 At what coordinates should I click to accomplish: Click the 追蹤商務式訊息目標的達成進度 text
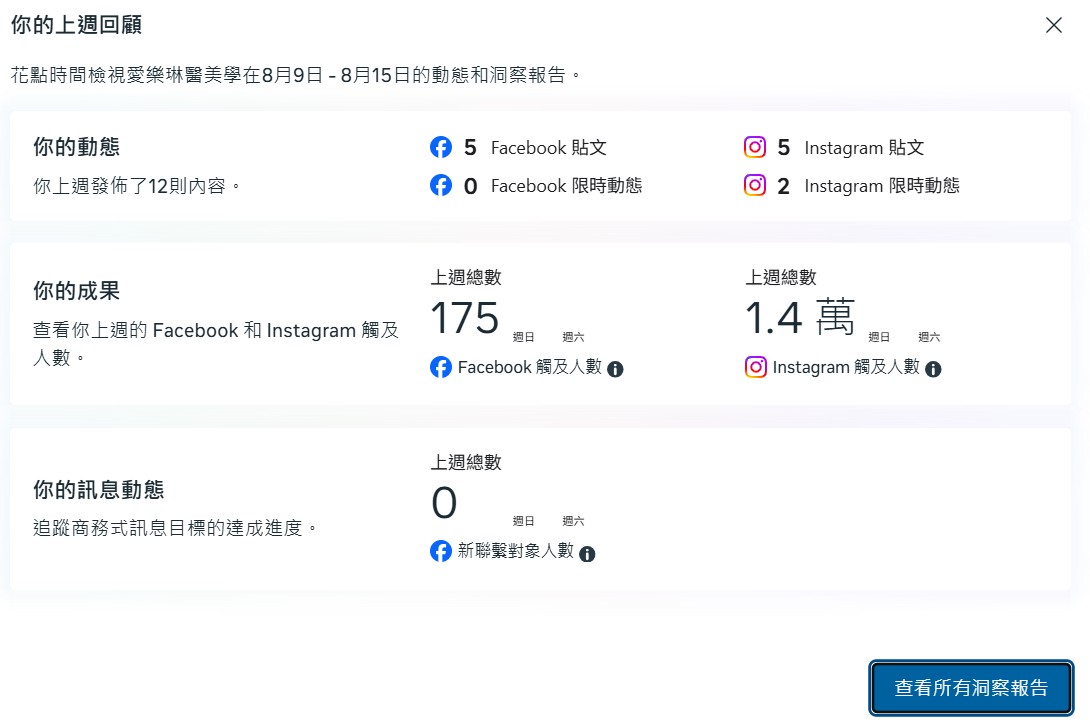[x=175, y=529]
